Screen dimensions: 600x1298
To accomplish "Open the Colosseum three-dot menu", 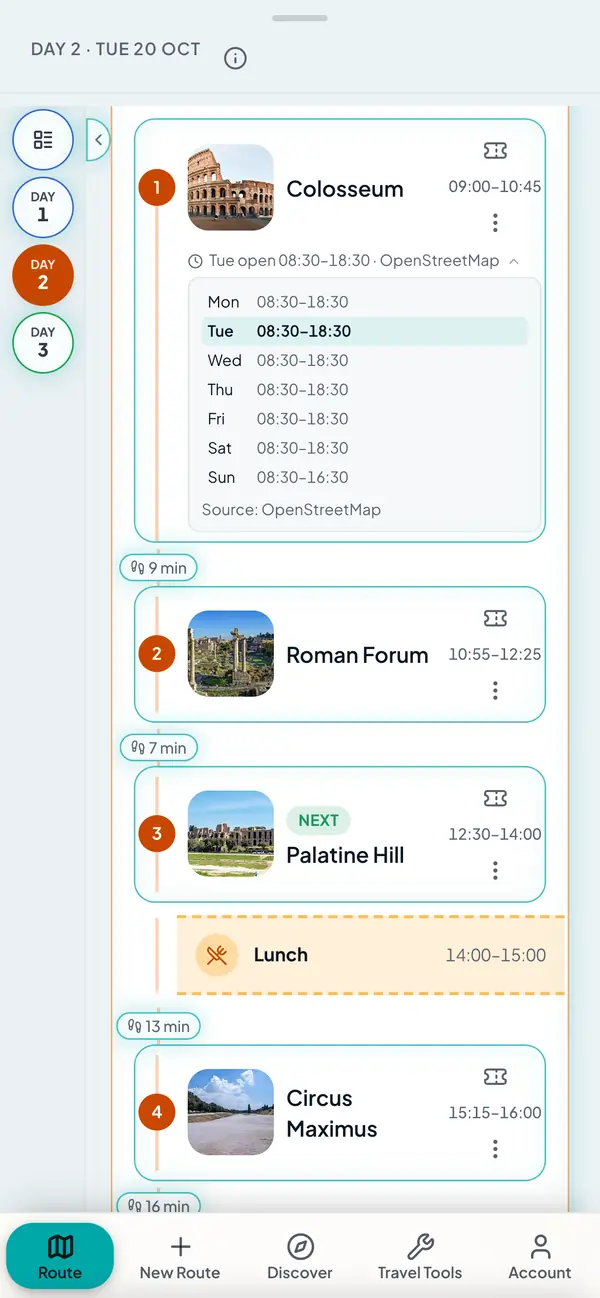I will pyautogui.click(x=495, y=222).
